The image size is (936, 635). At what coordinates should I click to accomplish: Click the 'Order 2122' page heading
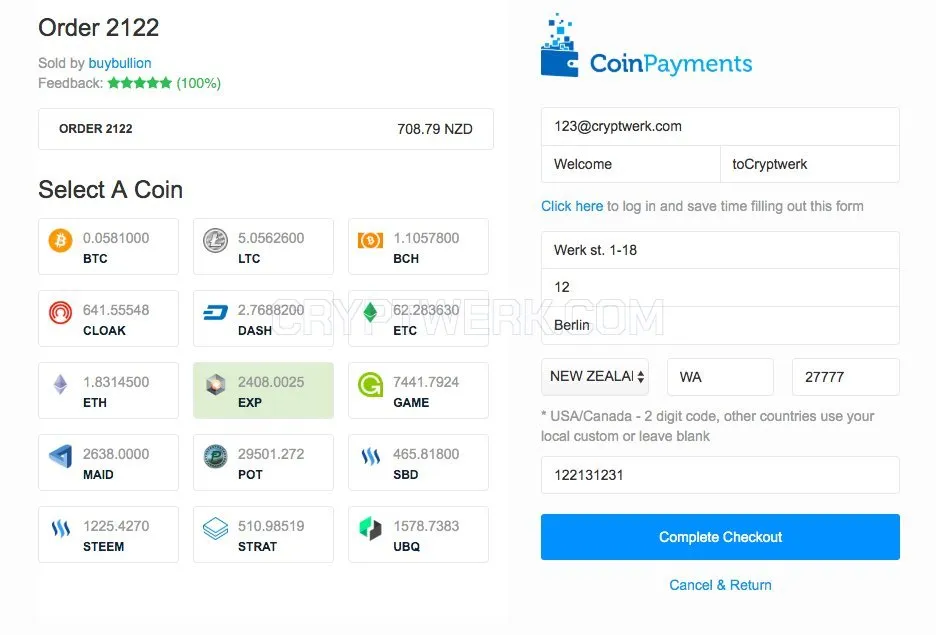click(x=98, y=28)
